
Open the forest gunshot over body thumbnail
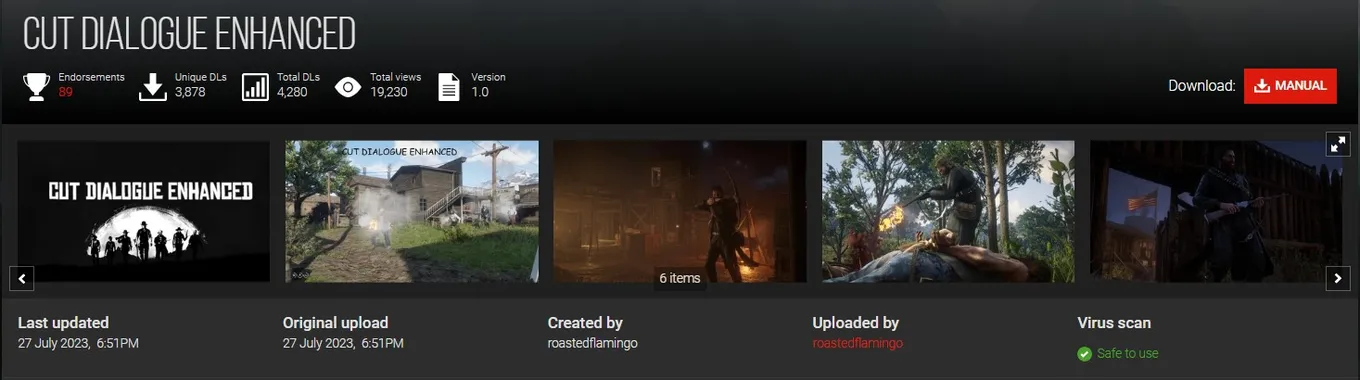(x=948, y=211)
